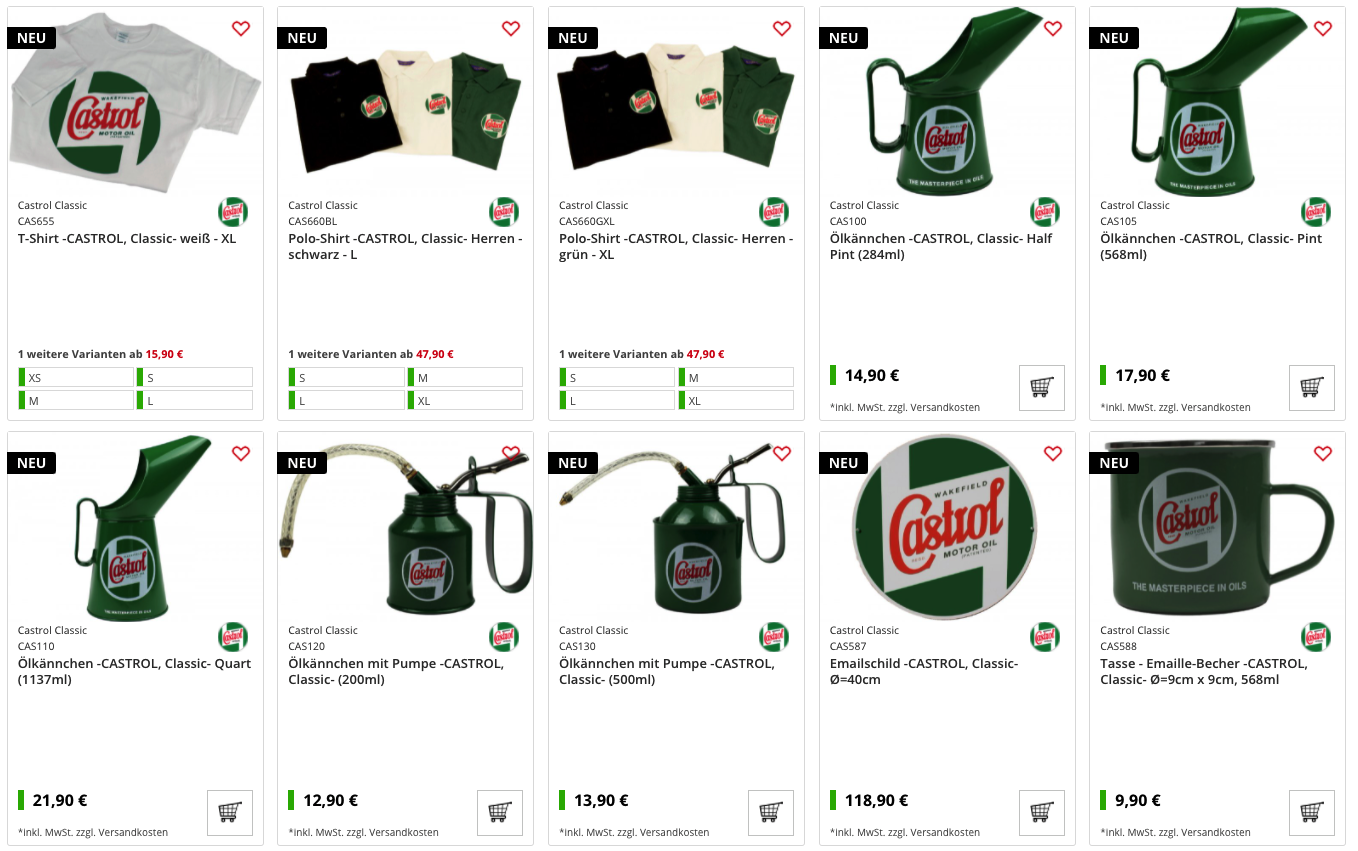The image size is (1358, 851).
Task: Add Quart (1137ml) oil can to cart
Action: point(229,812)
